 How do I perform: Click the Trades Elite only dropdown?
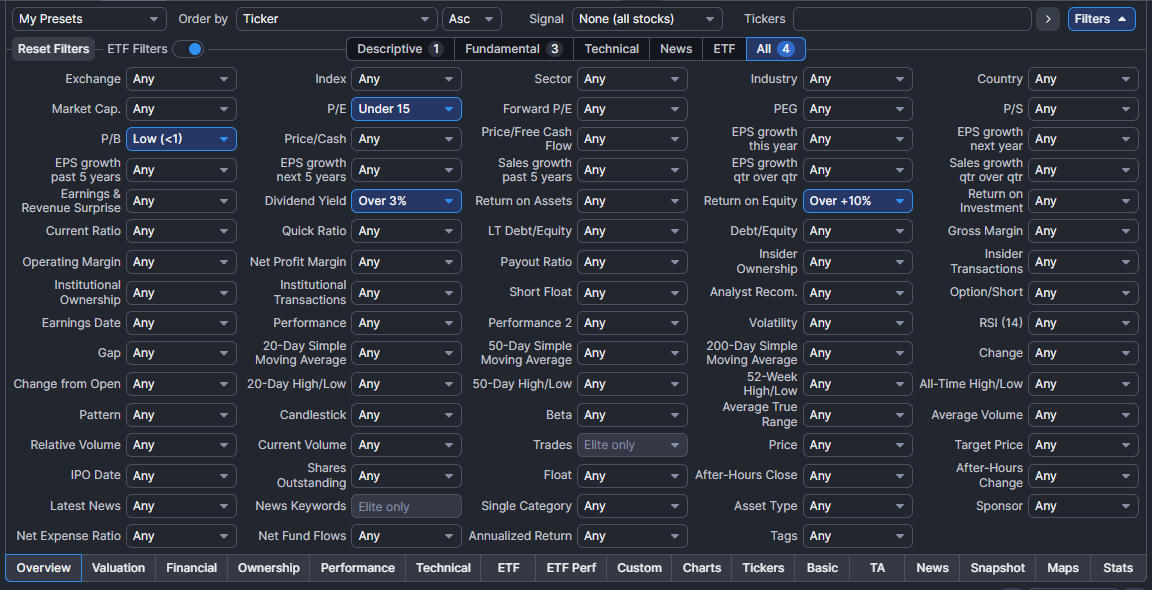click(633, 445)
